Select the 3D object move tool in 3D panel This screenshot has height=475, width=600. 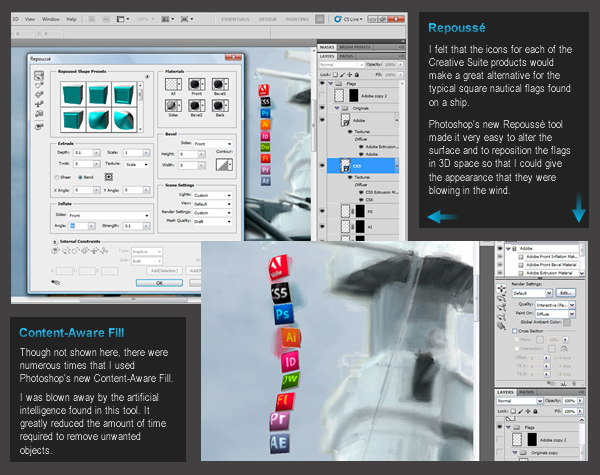[x=501, y=289]
